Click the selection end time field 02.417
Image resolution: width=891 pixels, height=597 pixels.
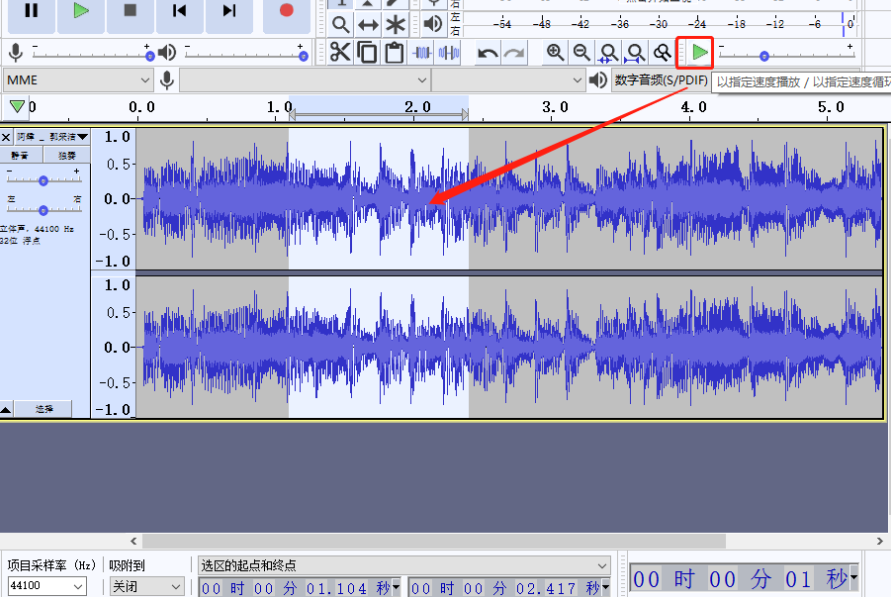[505, 588]
